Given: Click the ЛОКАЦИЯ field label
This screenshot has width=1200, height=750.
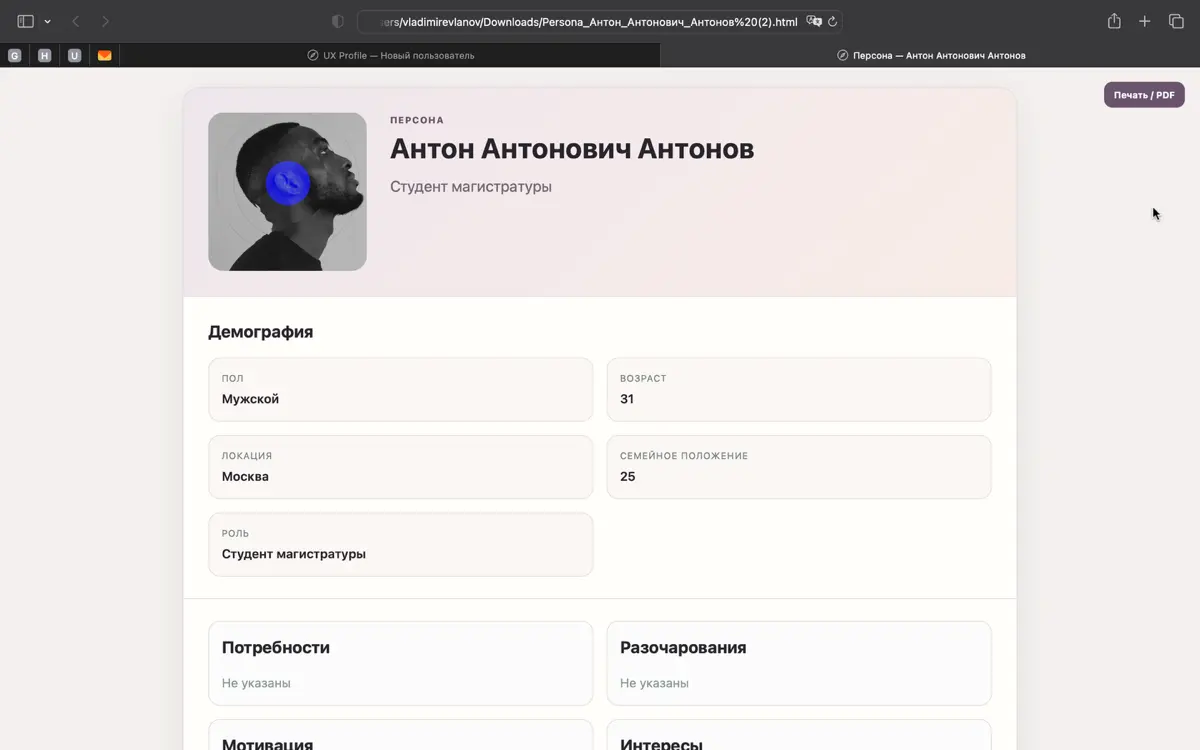Looking at the screenshot, I should pyautogui.click(x=247, y=456).
